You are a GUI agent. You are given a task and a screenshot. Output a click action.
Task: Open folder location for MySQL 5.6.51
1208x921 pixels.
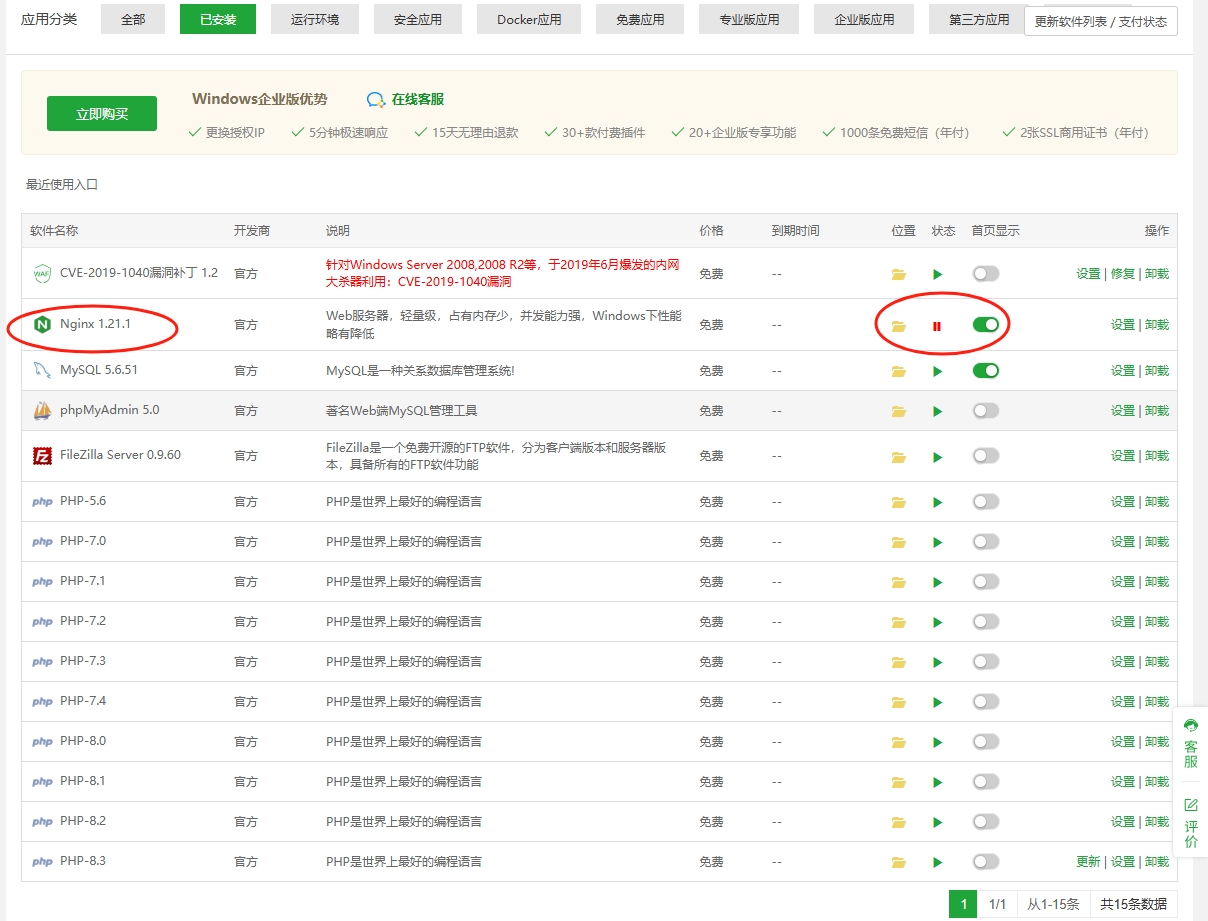(899, 371)
